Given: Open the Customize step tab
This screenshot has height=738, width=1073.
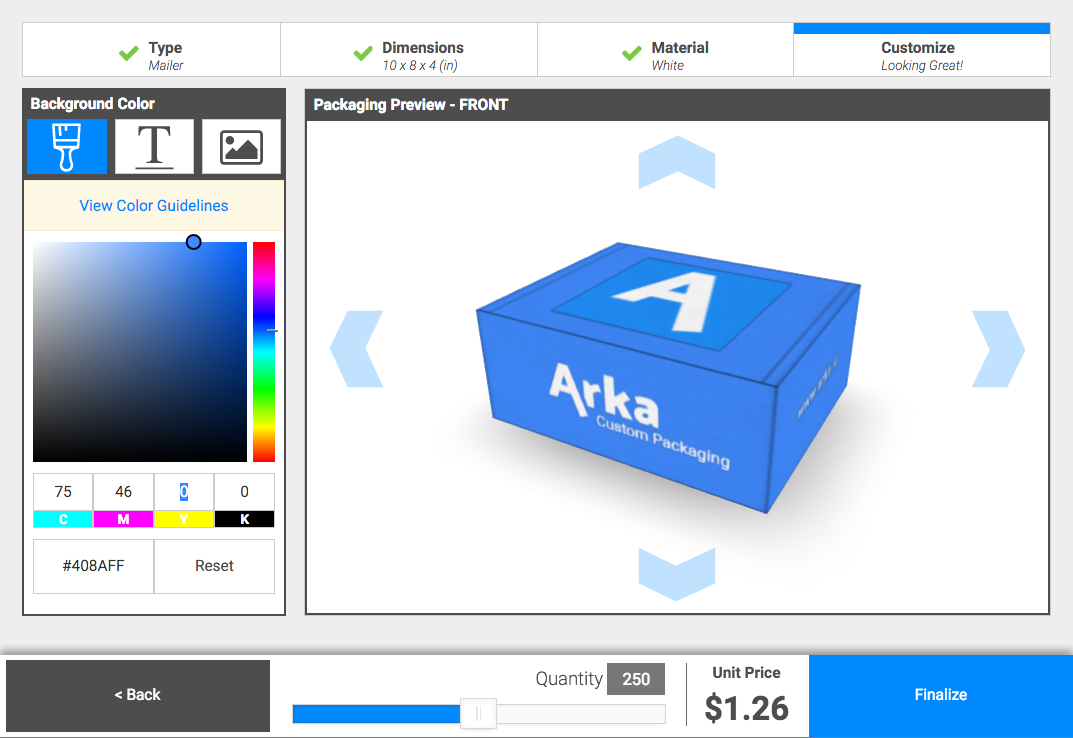Looking at the screenshot, I should (x=922, y=50).
